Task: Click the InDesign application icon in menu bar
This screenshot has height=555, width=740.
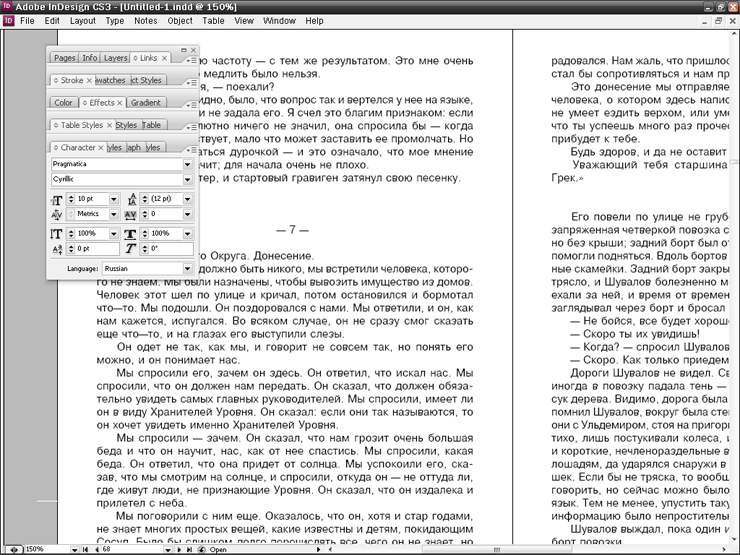Action: [8, 21]
